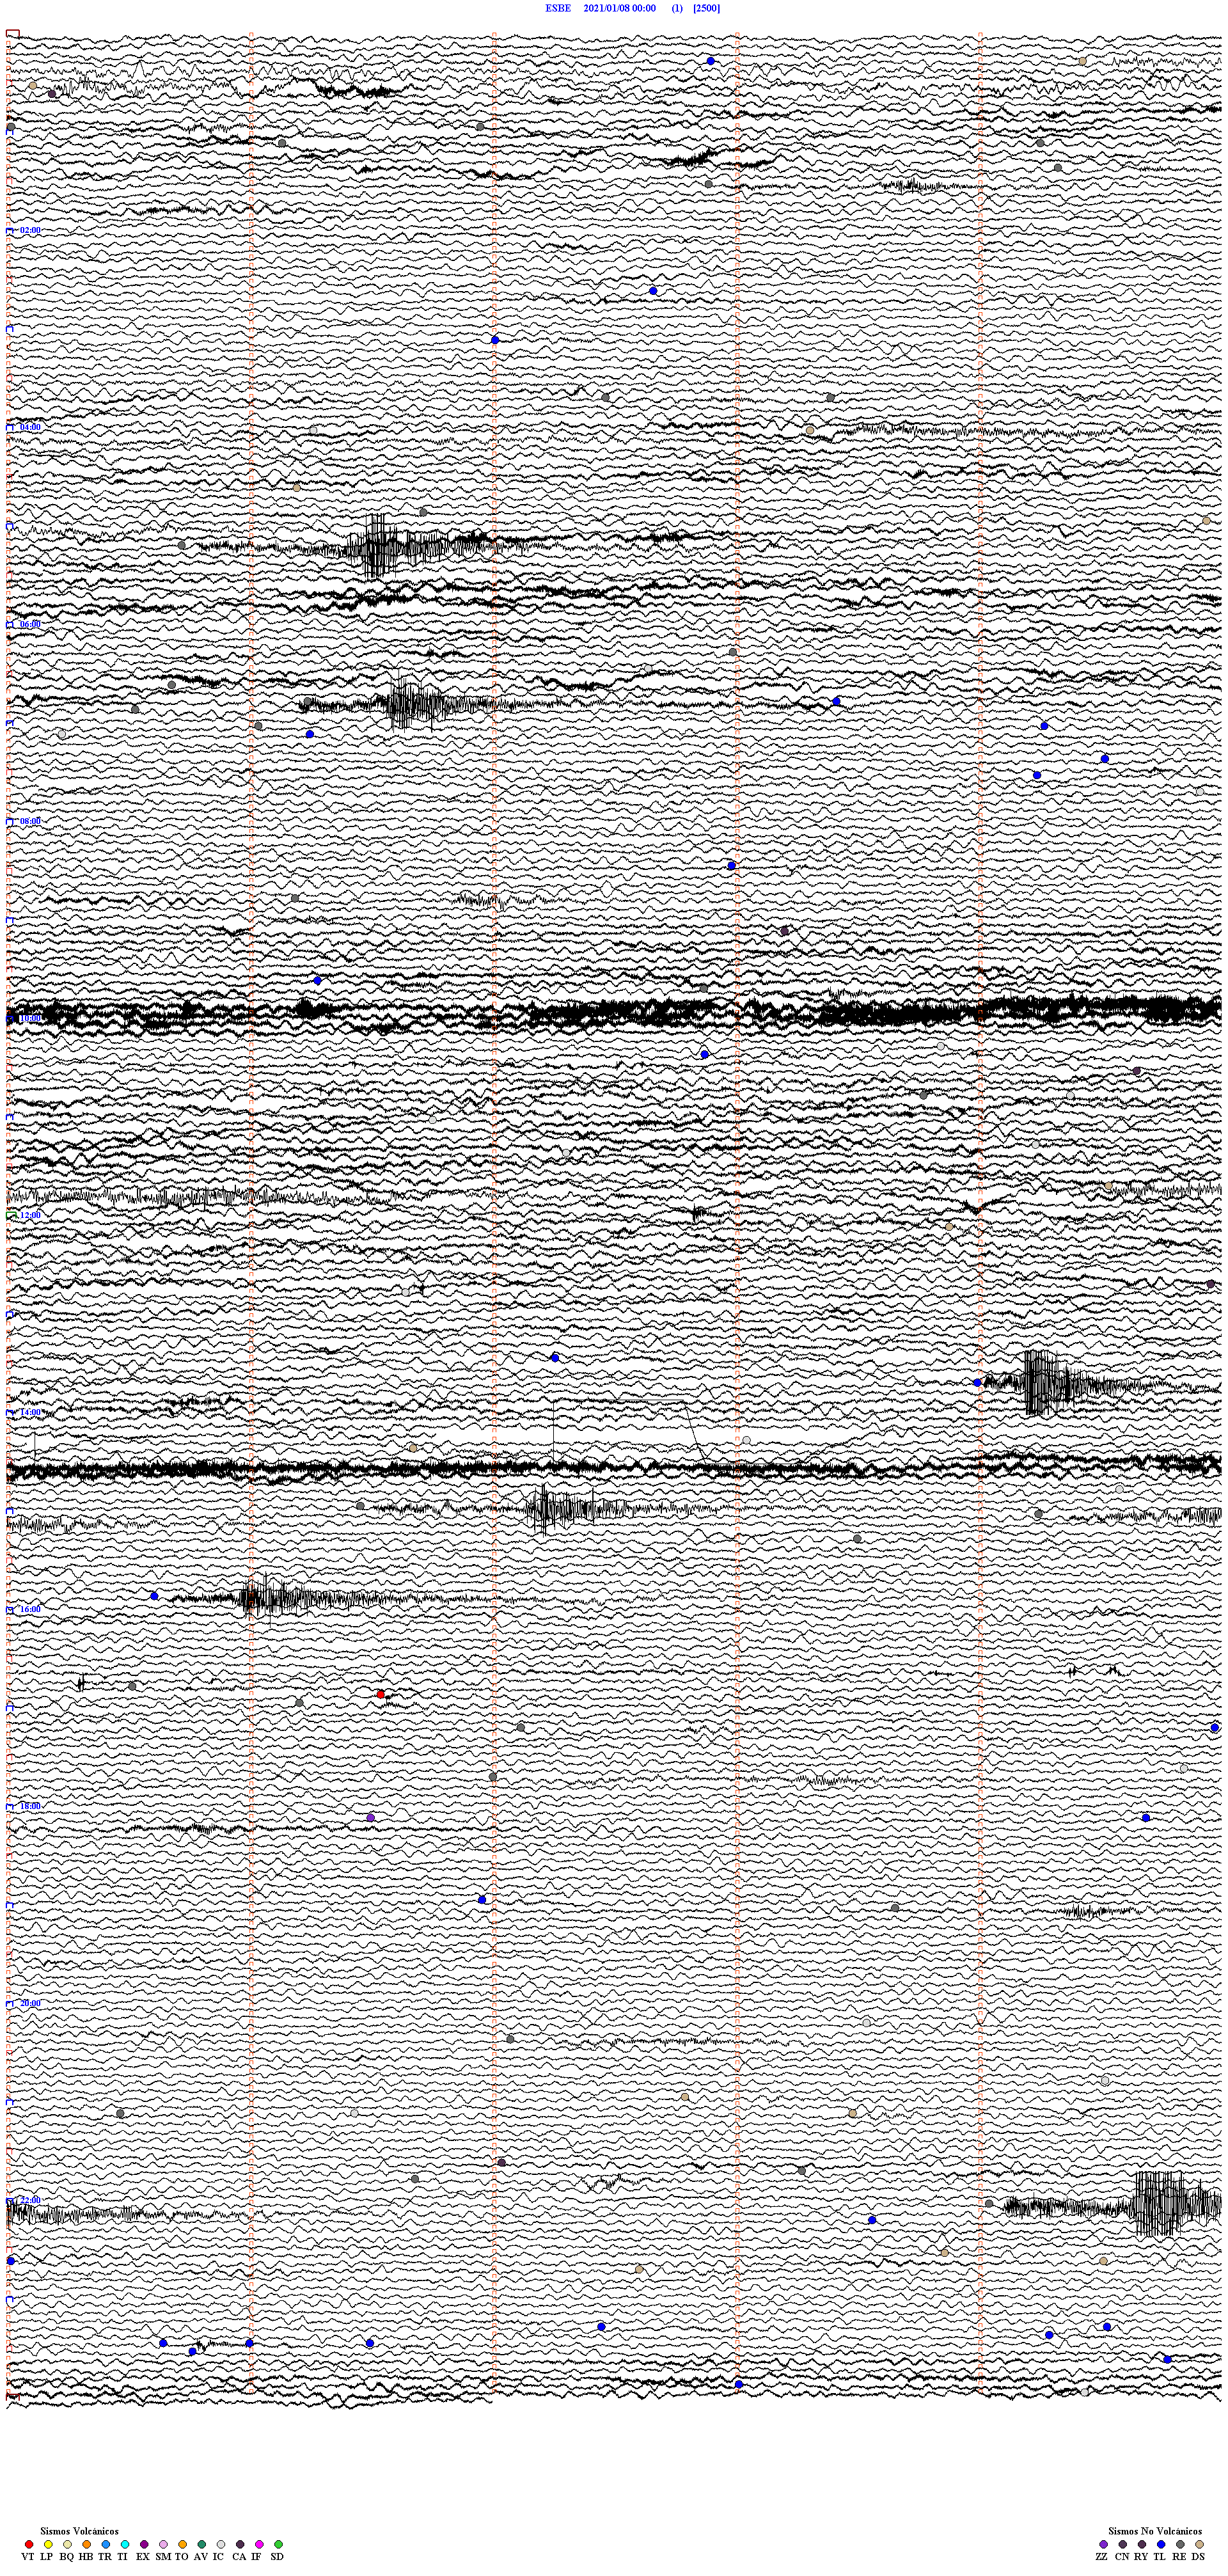
Task: Click the gray RE legend dot
Action: click(x=1180, y=2544)
